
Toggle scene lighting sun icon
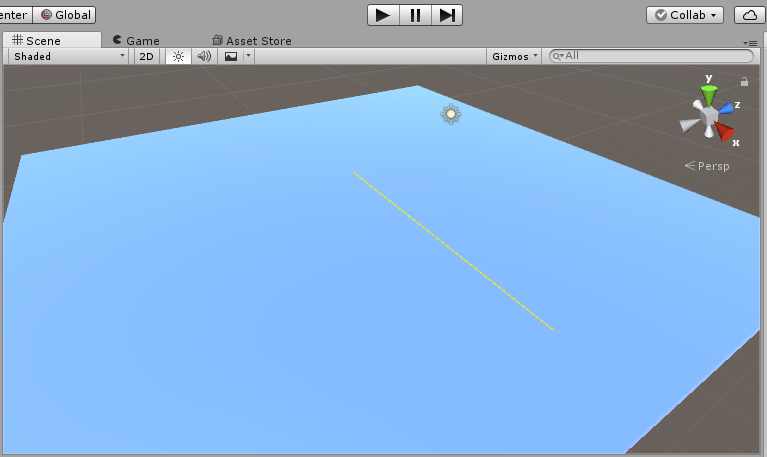click(179, 56)
